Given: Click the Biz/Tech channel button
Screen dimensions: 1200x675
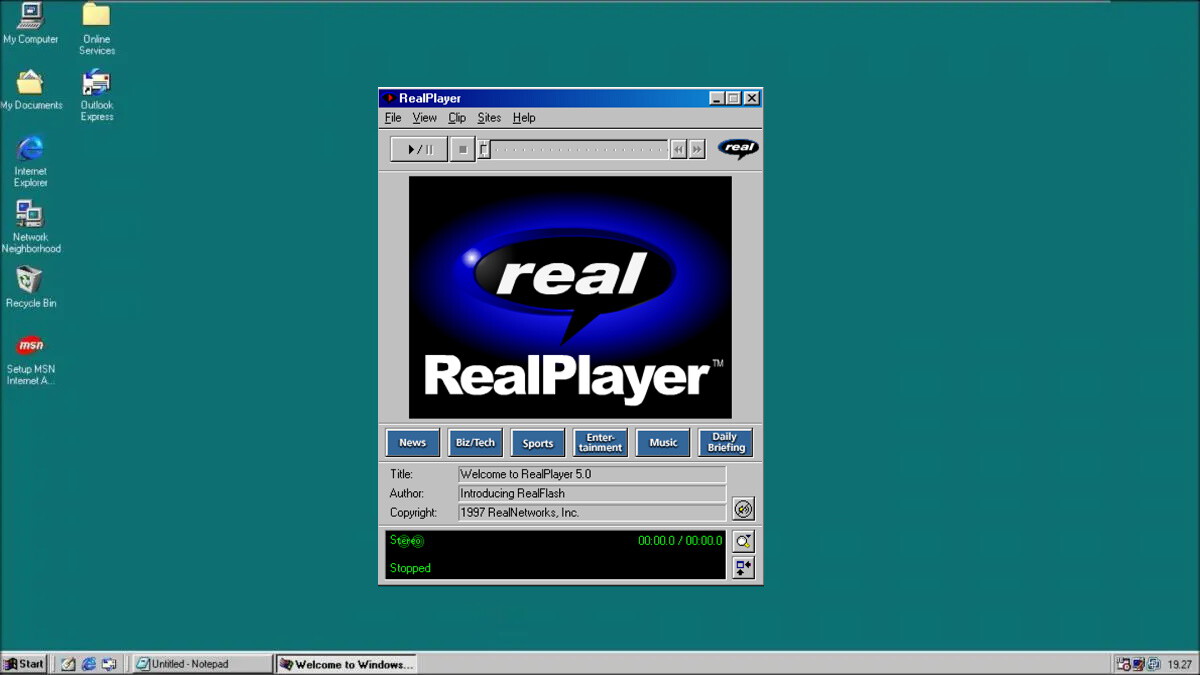Looking at the screenshot, I should pyautogui.click(x=475, y=442).
